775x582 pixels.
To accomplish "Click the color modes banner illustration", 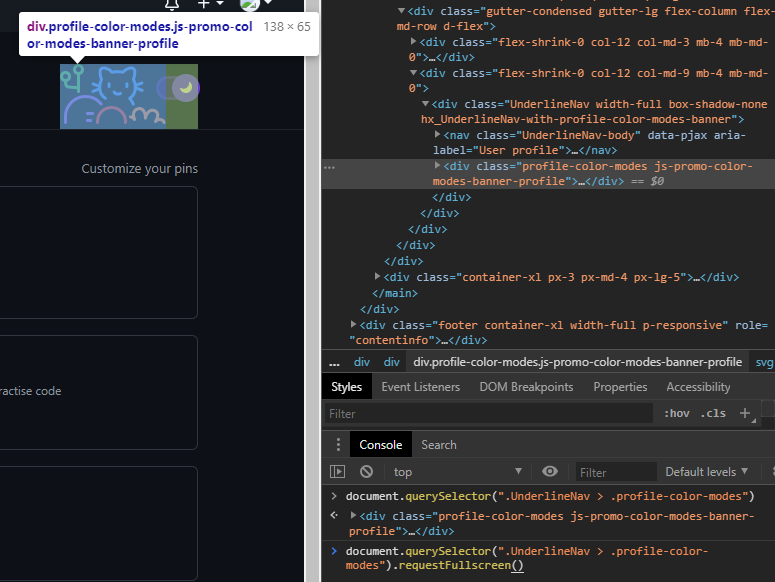I will [113, 96].
